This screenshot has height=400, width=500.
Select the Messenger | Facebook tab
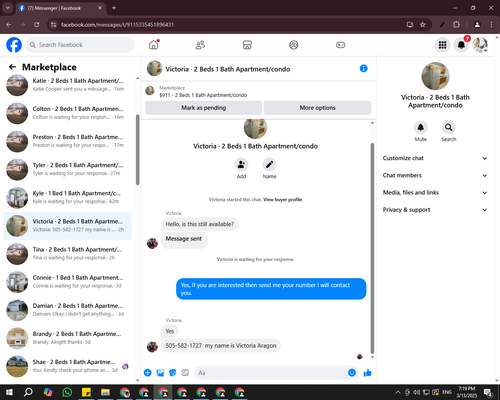[61, 8]
